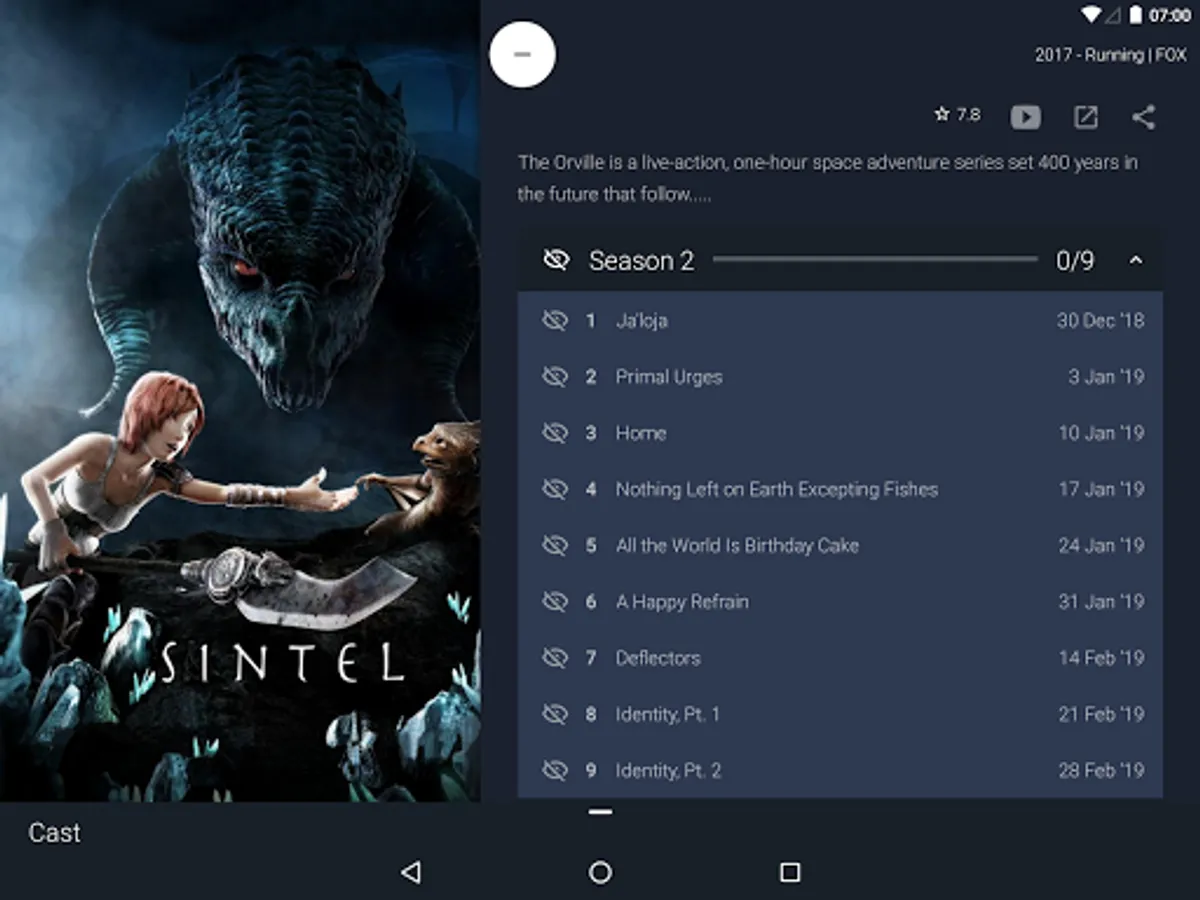1200x900 pixels.
Task: Open episode title Home
Action: tap(640, 433)
